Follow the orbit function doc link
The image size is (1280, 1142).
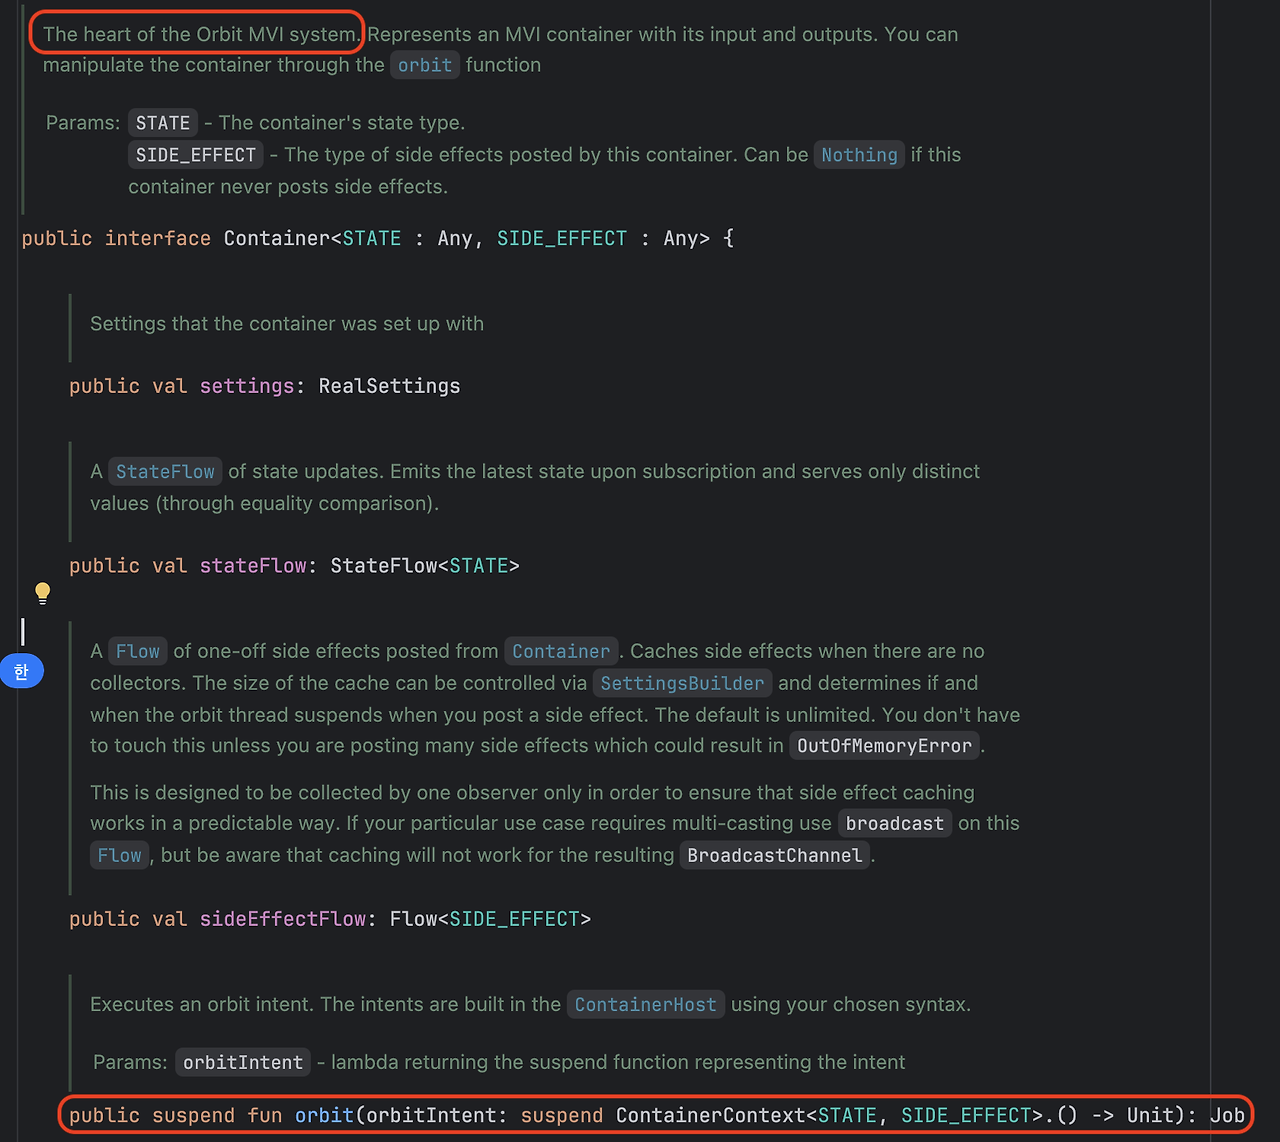[x=425, y=65]
